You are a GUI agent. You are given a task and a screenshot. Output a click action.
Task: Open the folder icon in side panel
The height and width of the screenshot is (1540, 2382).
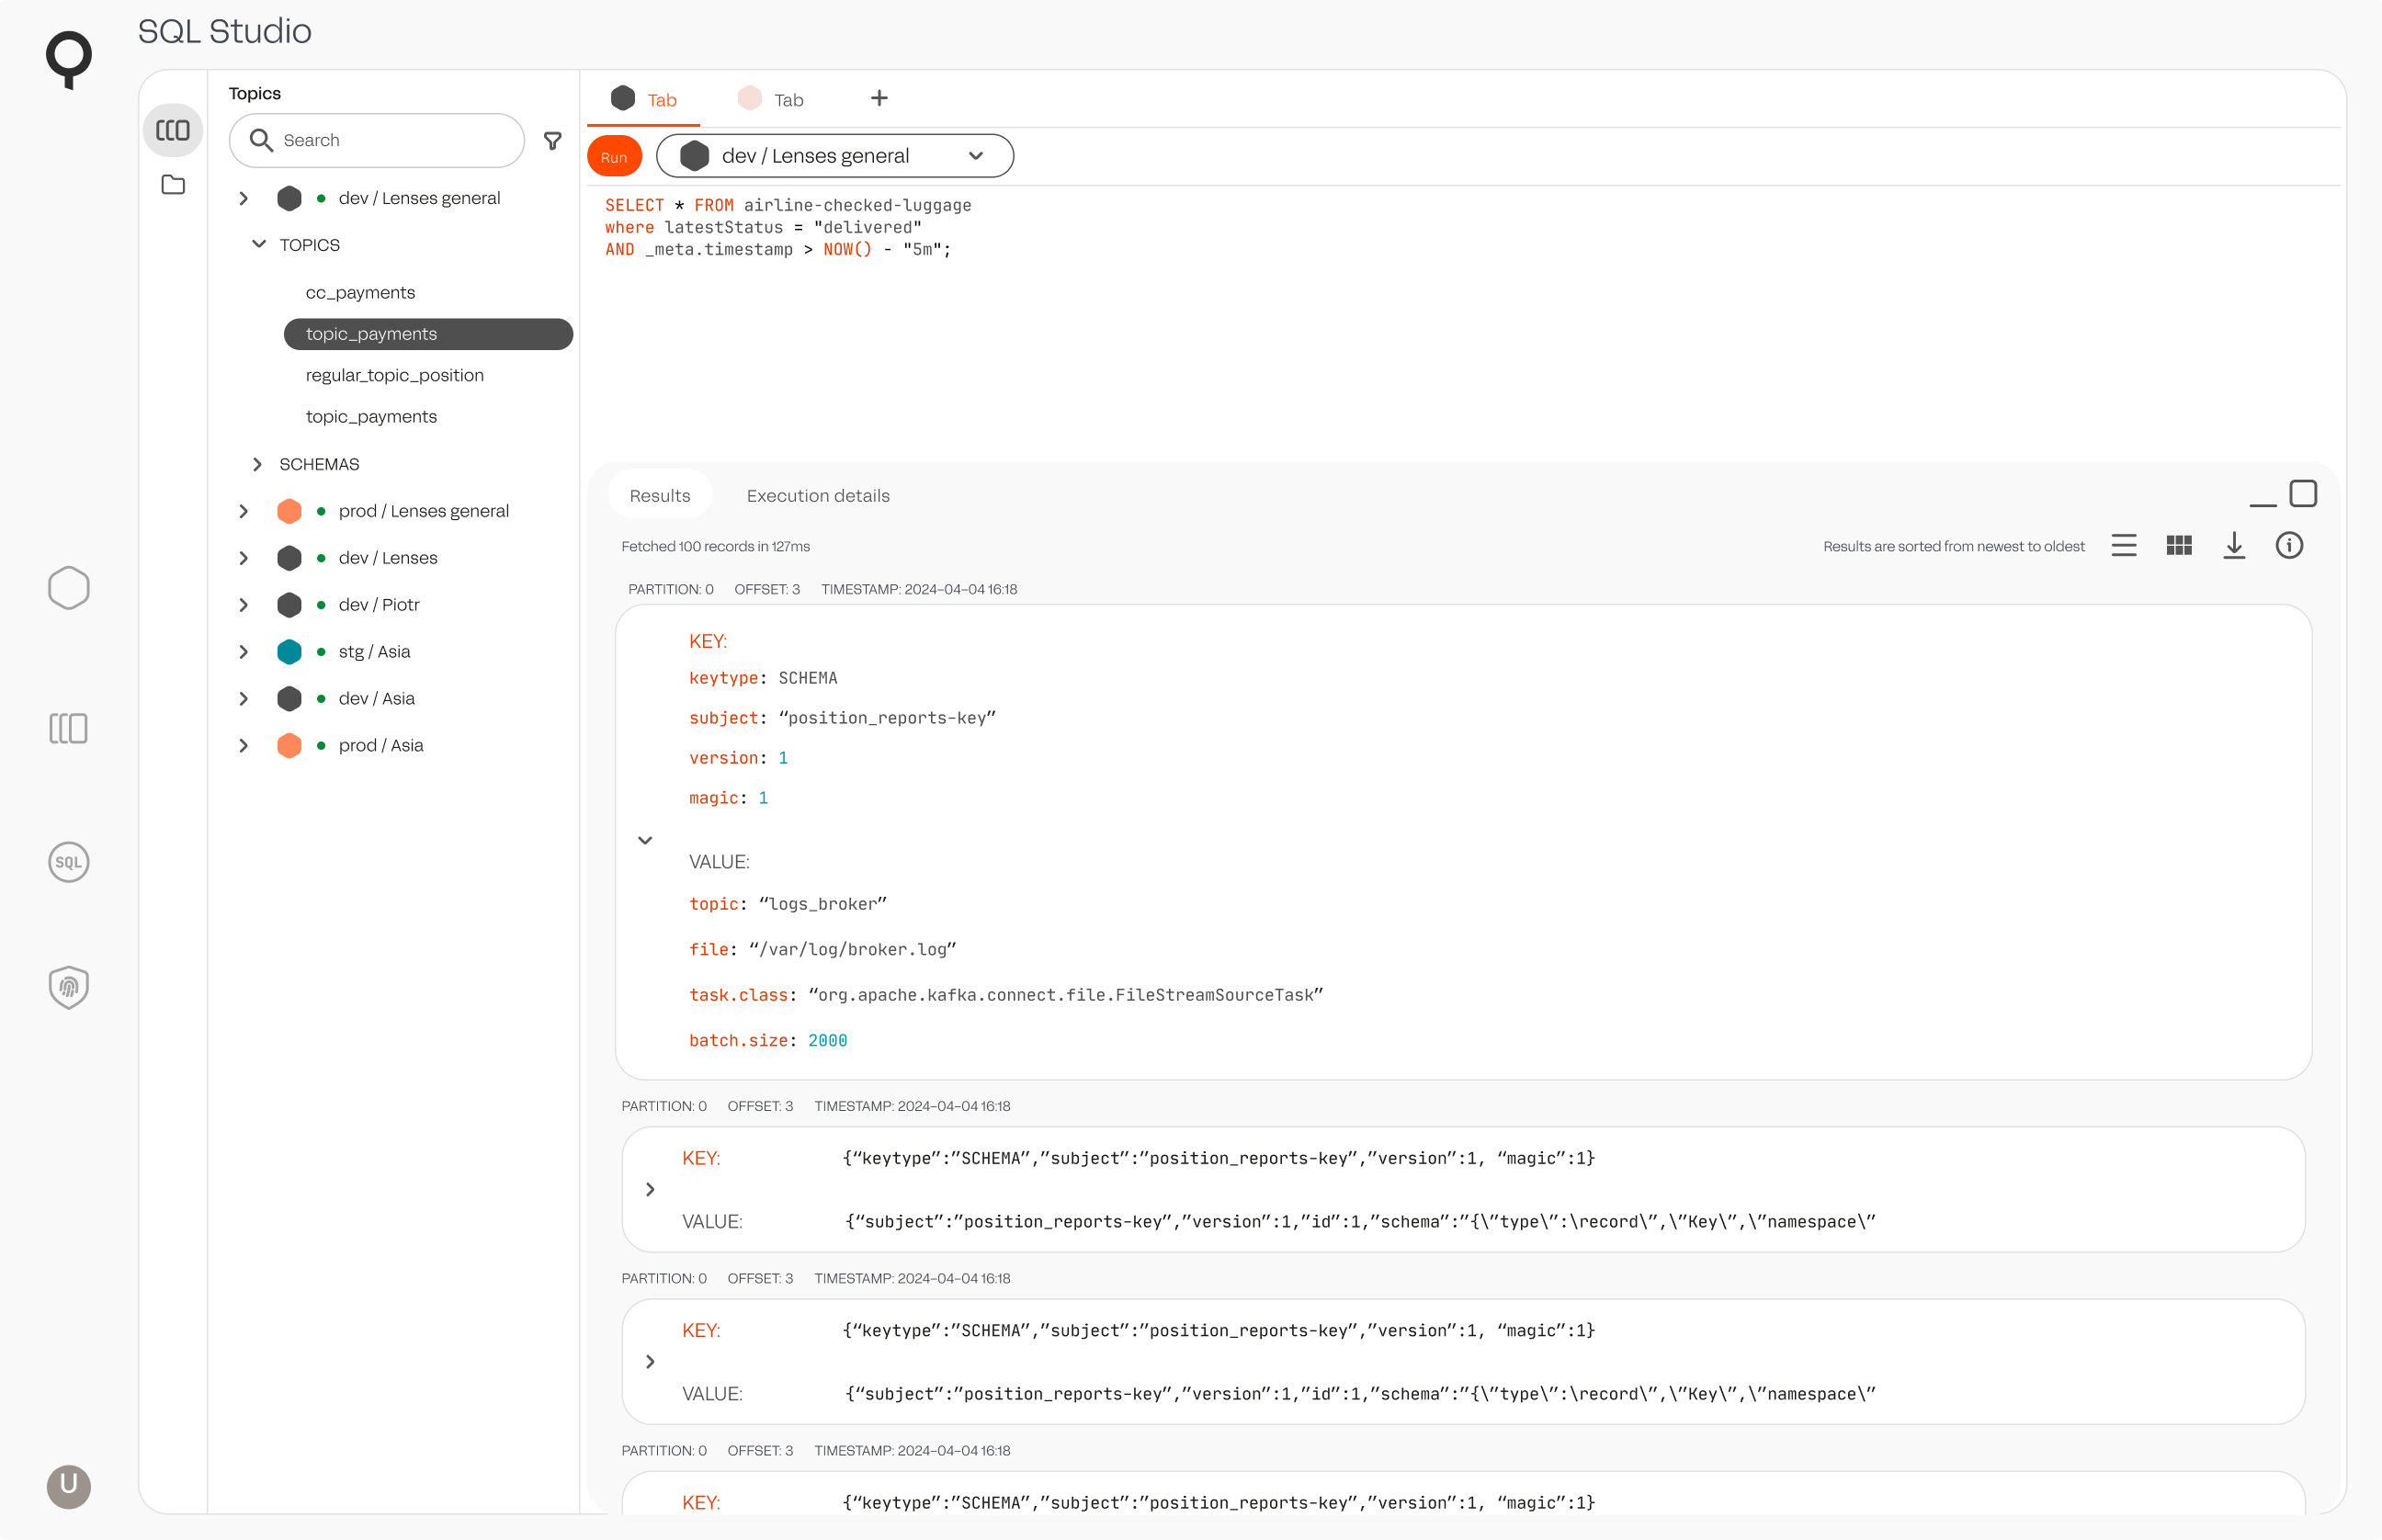pos(173,185)
